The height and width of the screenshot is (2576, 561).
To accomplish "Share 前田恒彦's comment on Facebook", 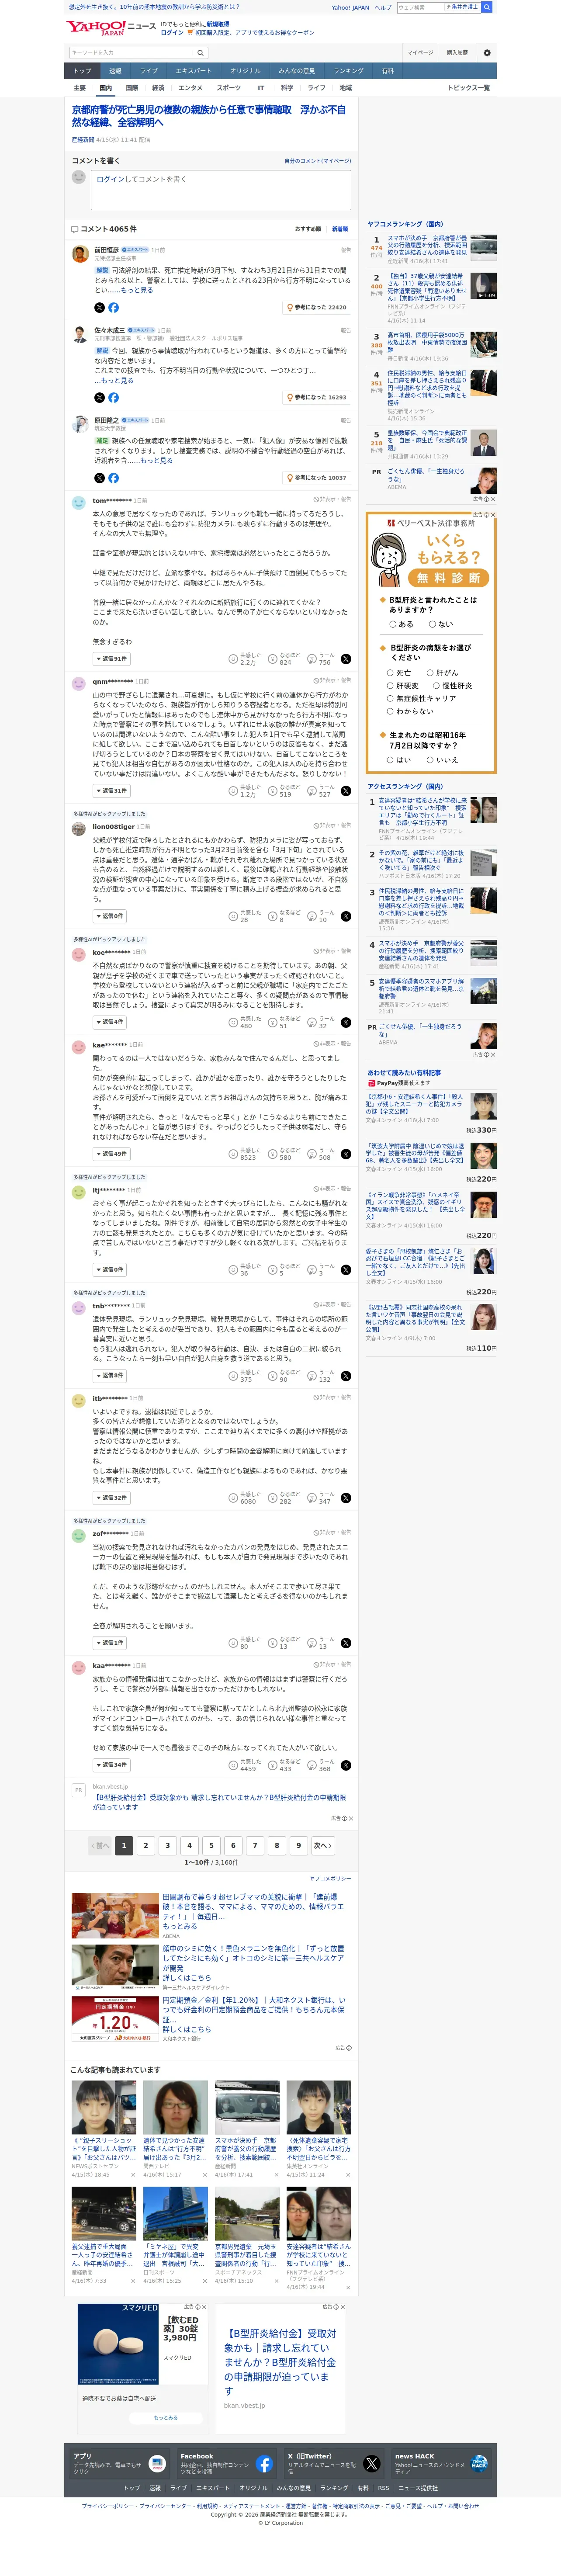I will click(113, 307).
